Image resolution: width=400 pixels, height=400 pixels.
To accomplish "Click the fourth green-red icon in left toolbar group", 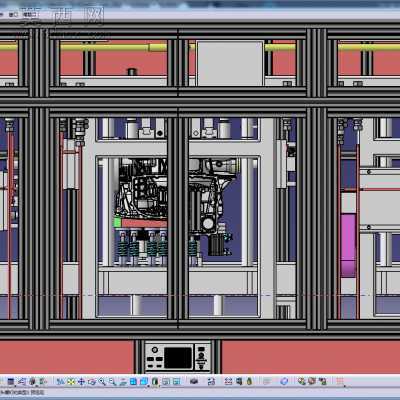I will pos(43,381).
